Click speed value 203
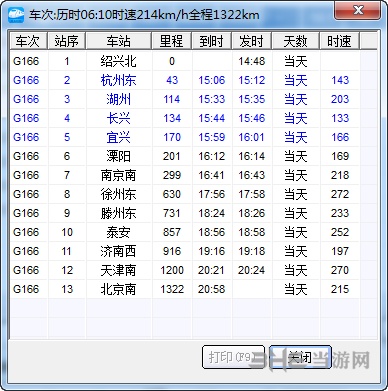 [340, 99]
